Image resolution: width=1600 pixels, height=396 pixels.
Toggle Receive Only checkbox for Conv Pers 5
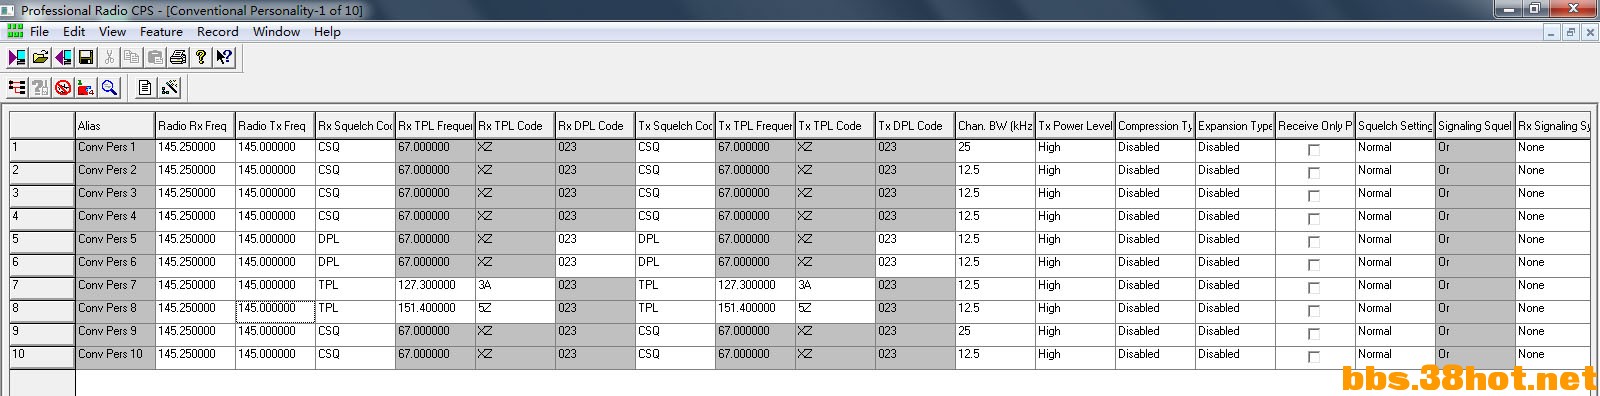pyautogui.click(x=1314, y=242)
